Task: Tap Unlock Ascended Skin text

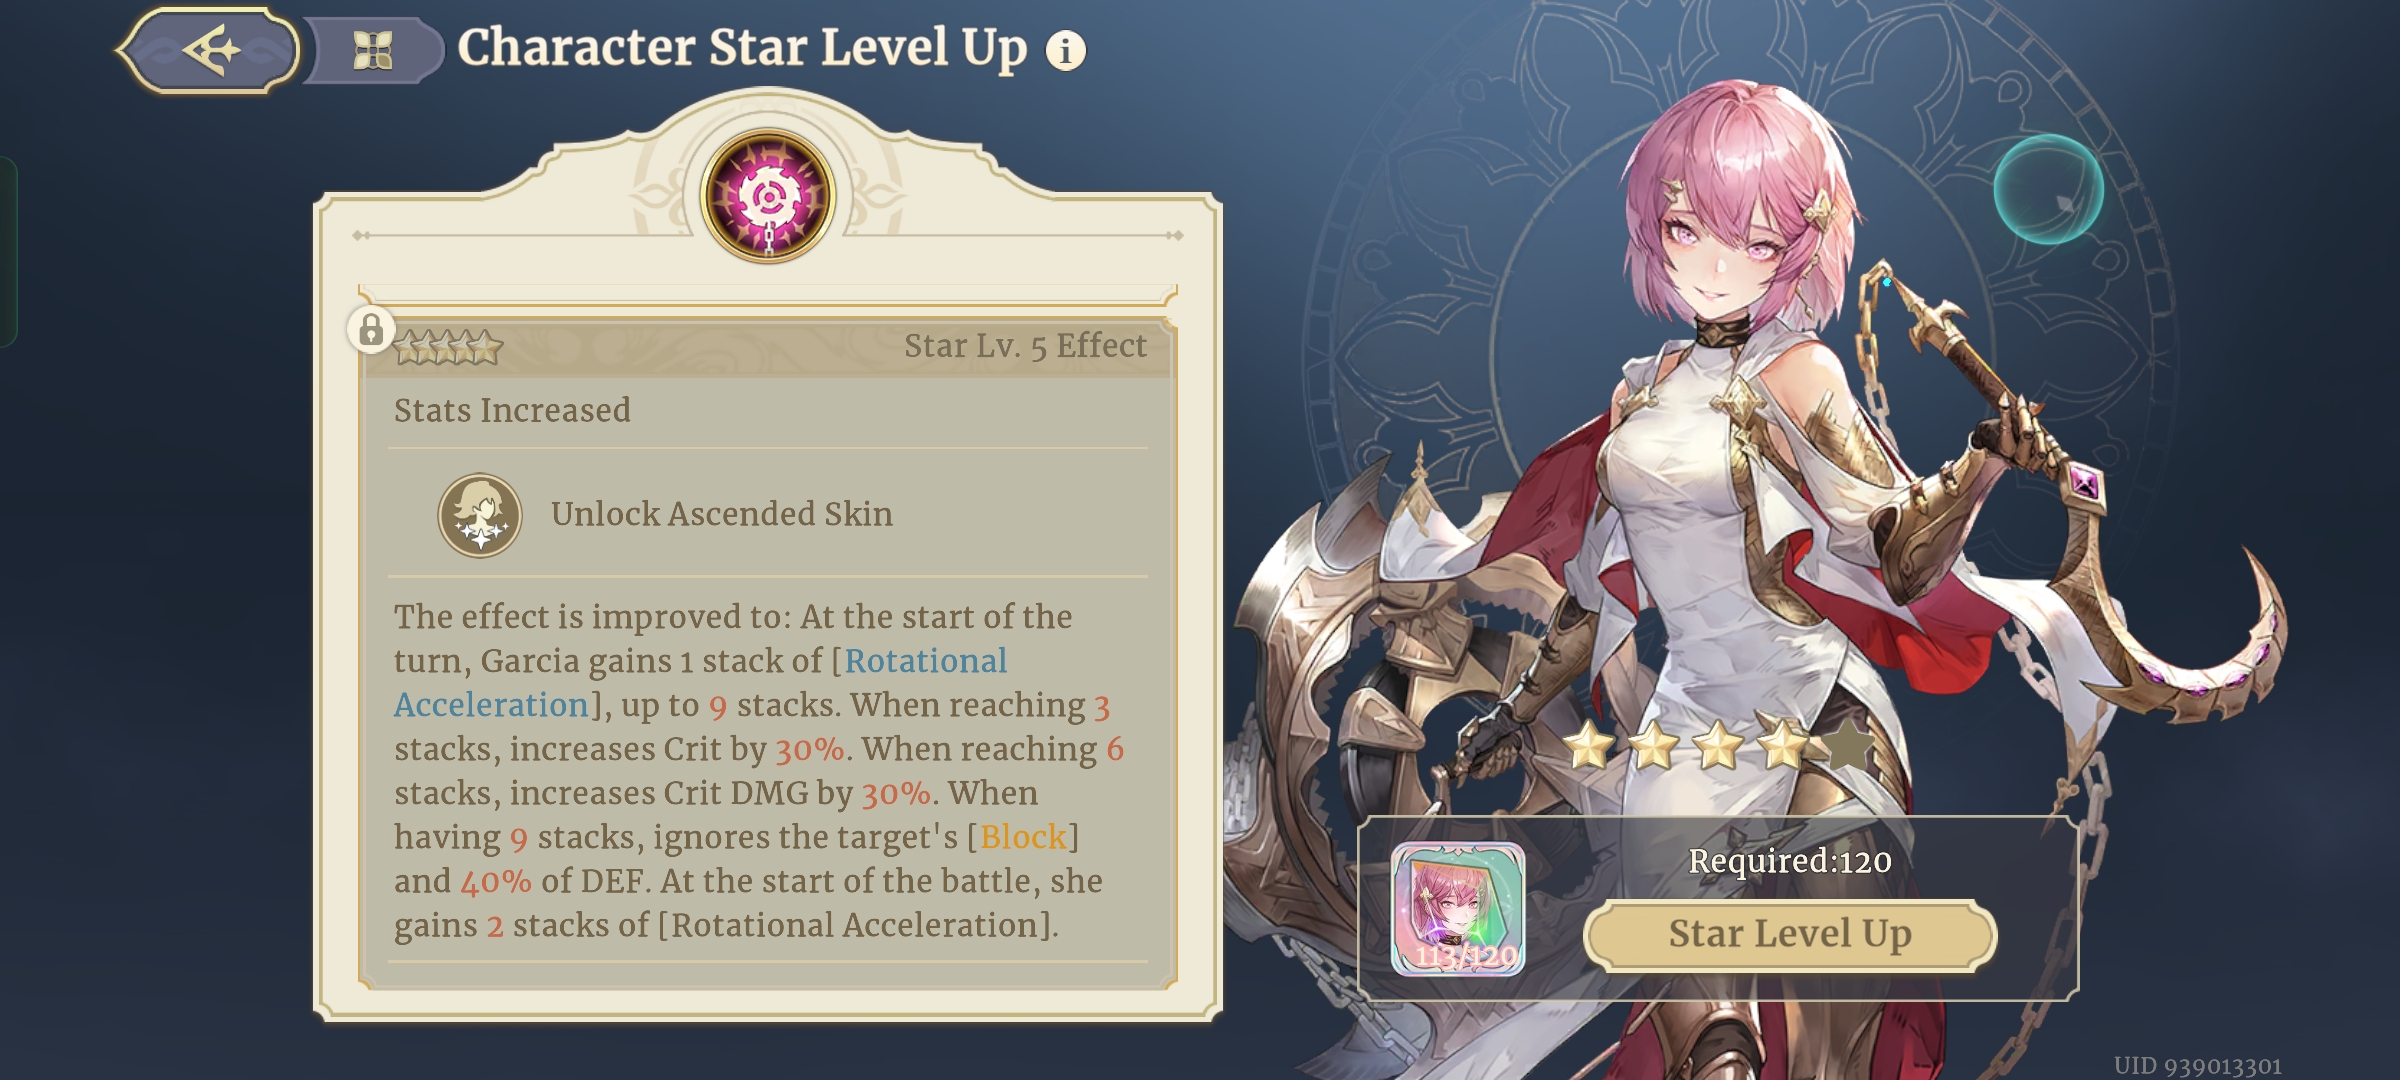Action: click(722, 514)
